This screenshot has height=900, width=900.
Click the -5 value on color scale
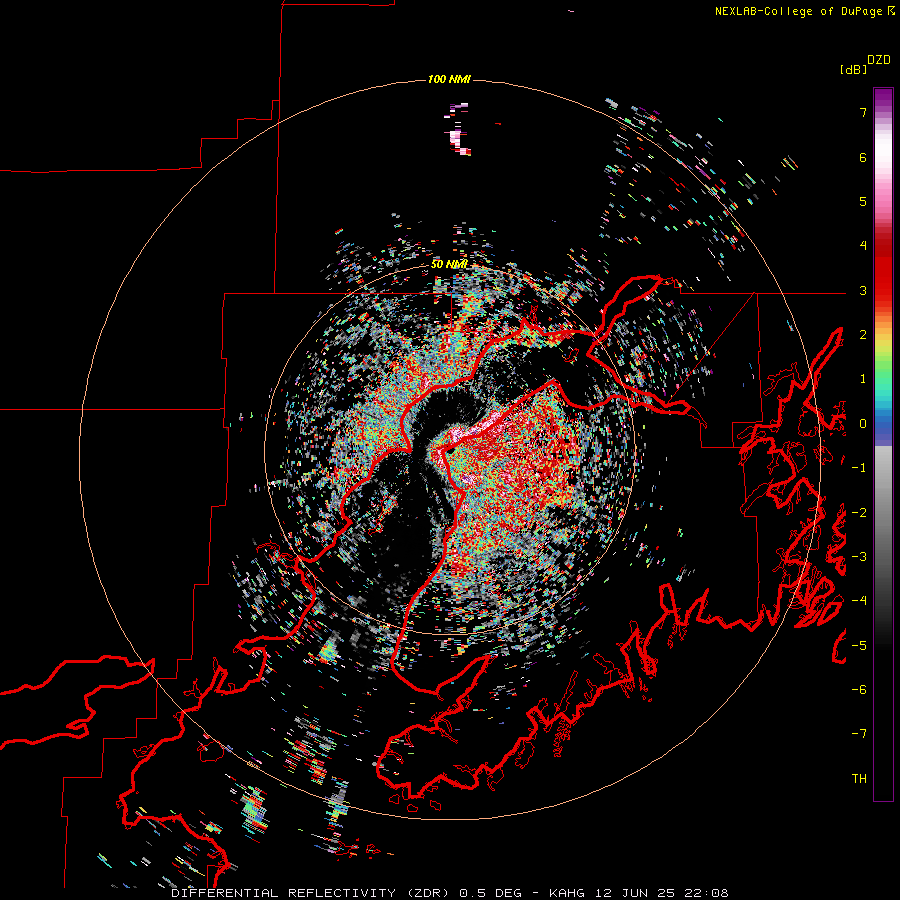pos(859,646)
